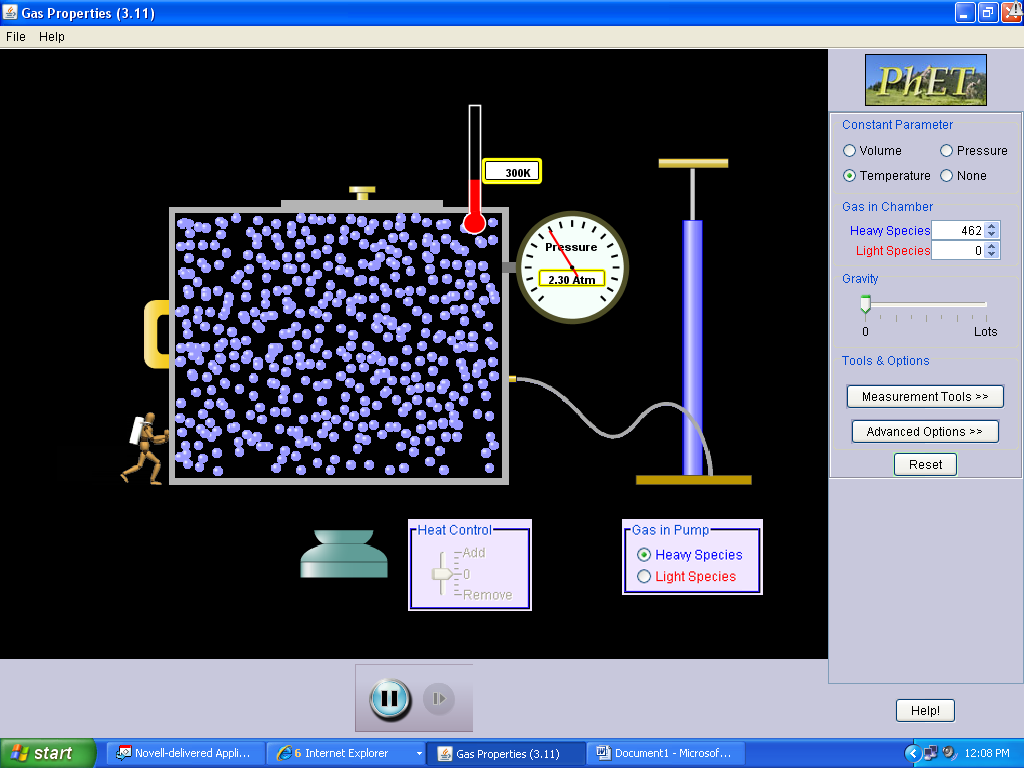Select Volume as the constant parameter
The image size is (1024, 768).
(848, 150)
